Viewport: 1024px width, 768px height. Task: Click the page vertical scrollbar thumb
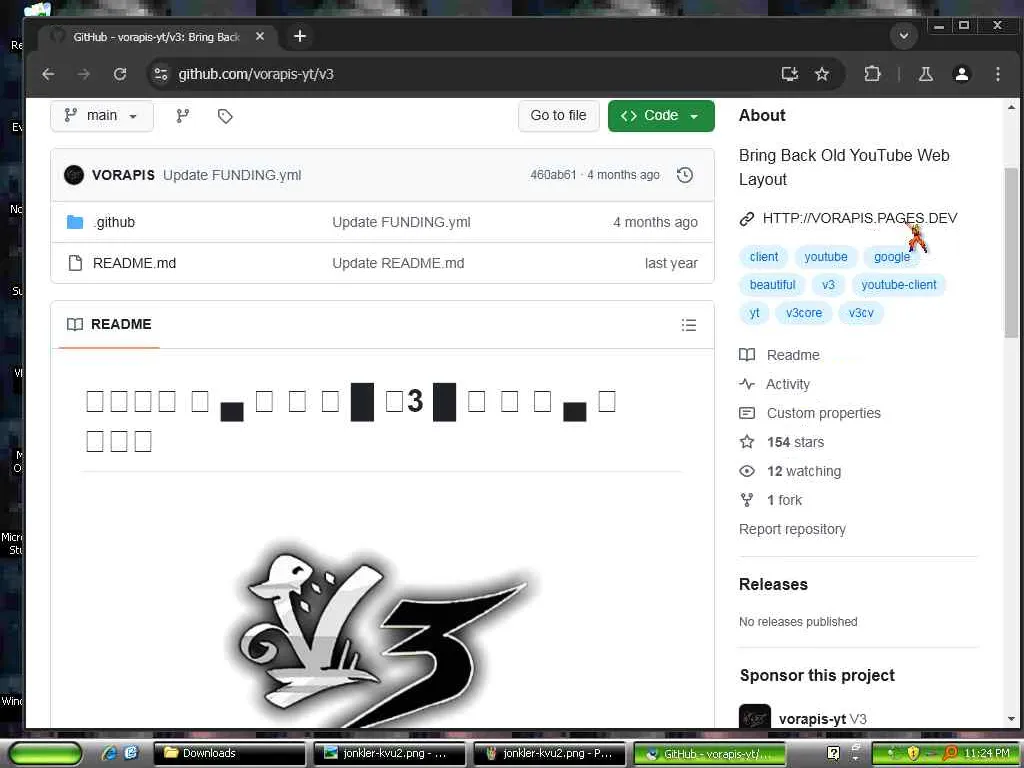pyautogui.click(x=1011, y=253)
